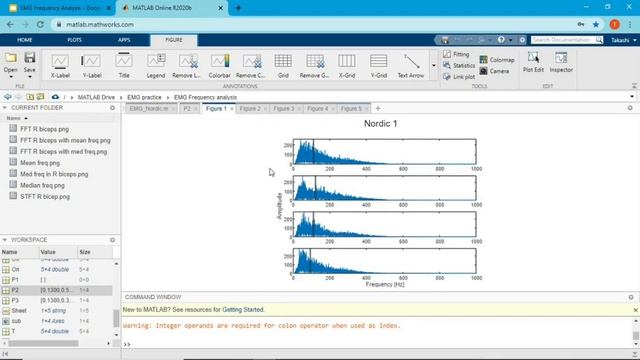This screenshot has height=360, width=640.
Task: Open the Colormap editor
Action: pyautogui.click(x=497, y=60)
